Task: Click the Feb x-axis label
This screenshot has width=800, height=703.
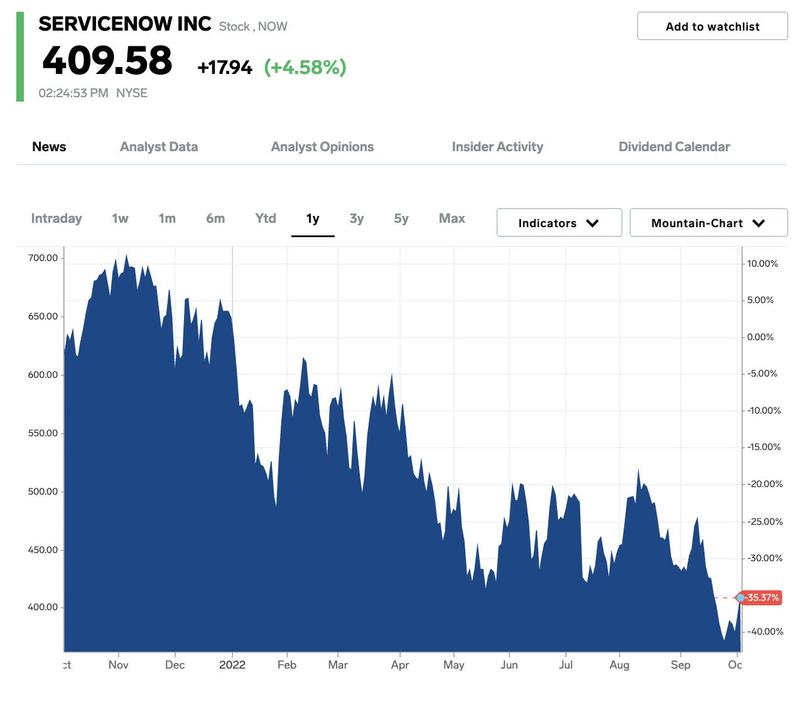Action: point(286,665)
